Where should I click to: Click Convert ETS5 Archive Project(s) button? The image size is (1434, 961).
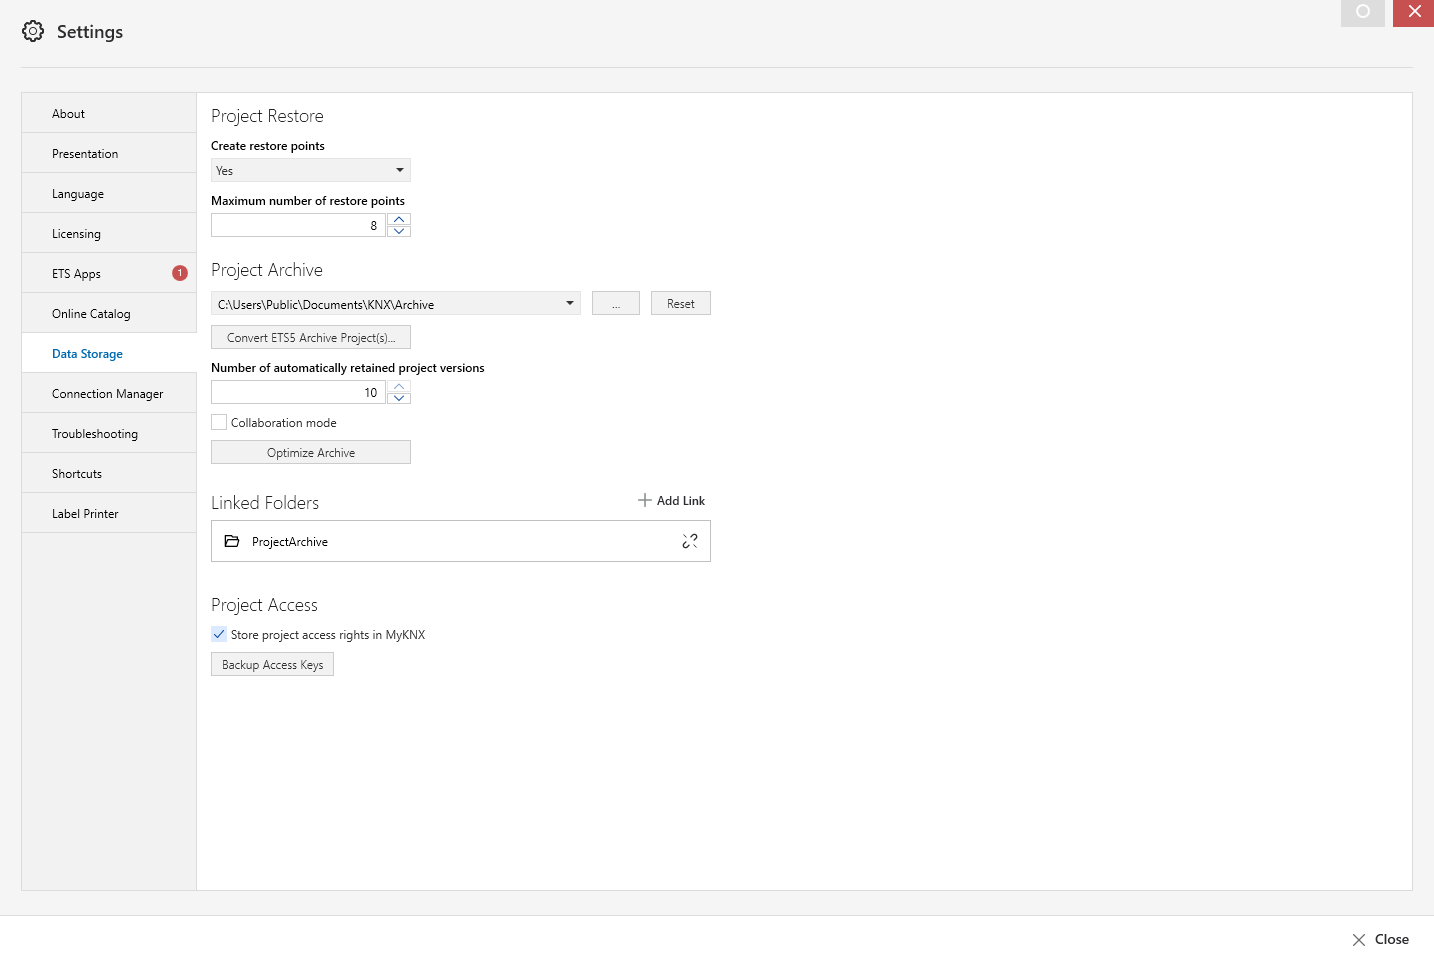311,337
